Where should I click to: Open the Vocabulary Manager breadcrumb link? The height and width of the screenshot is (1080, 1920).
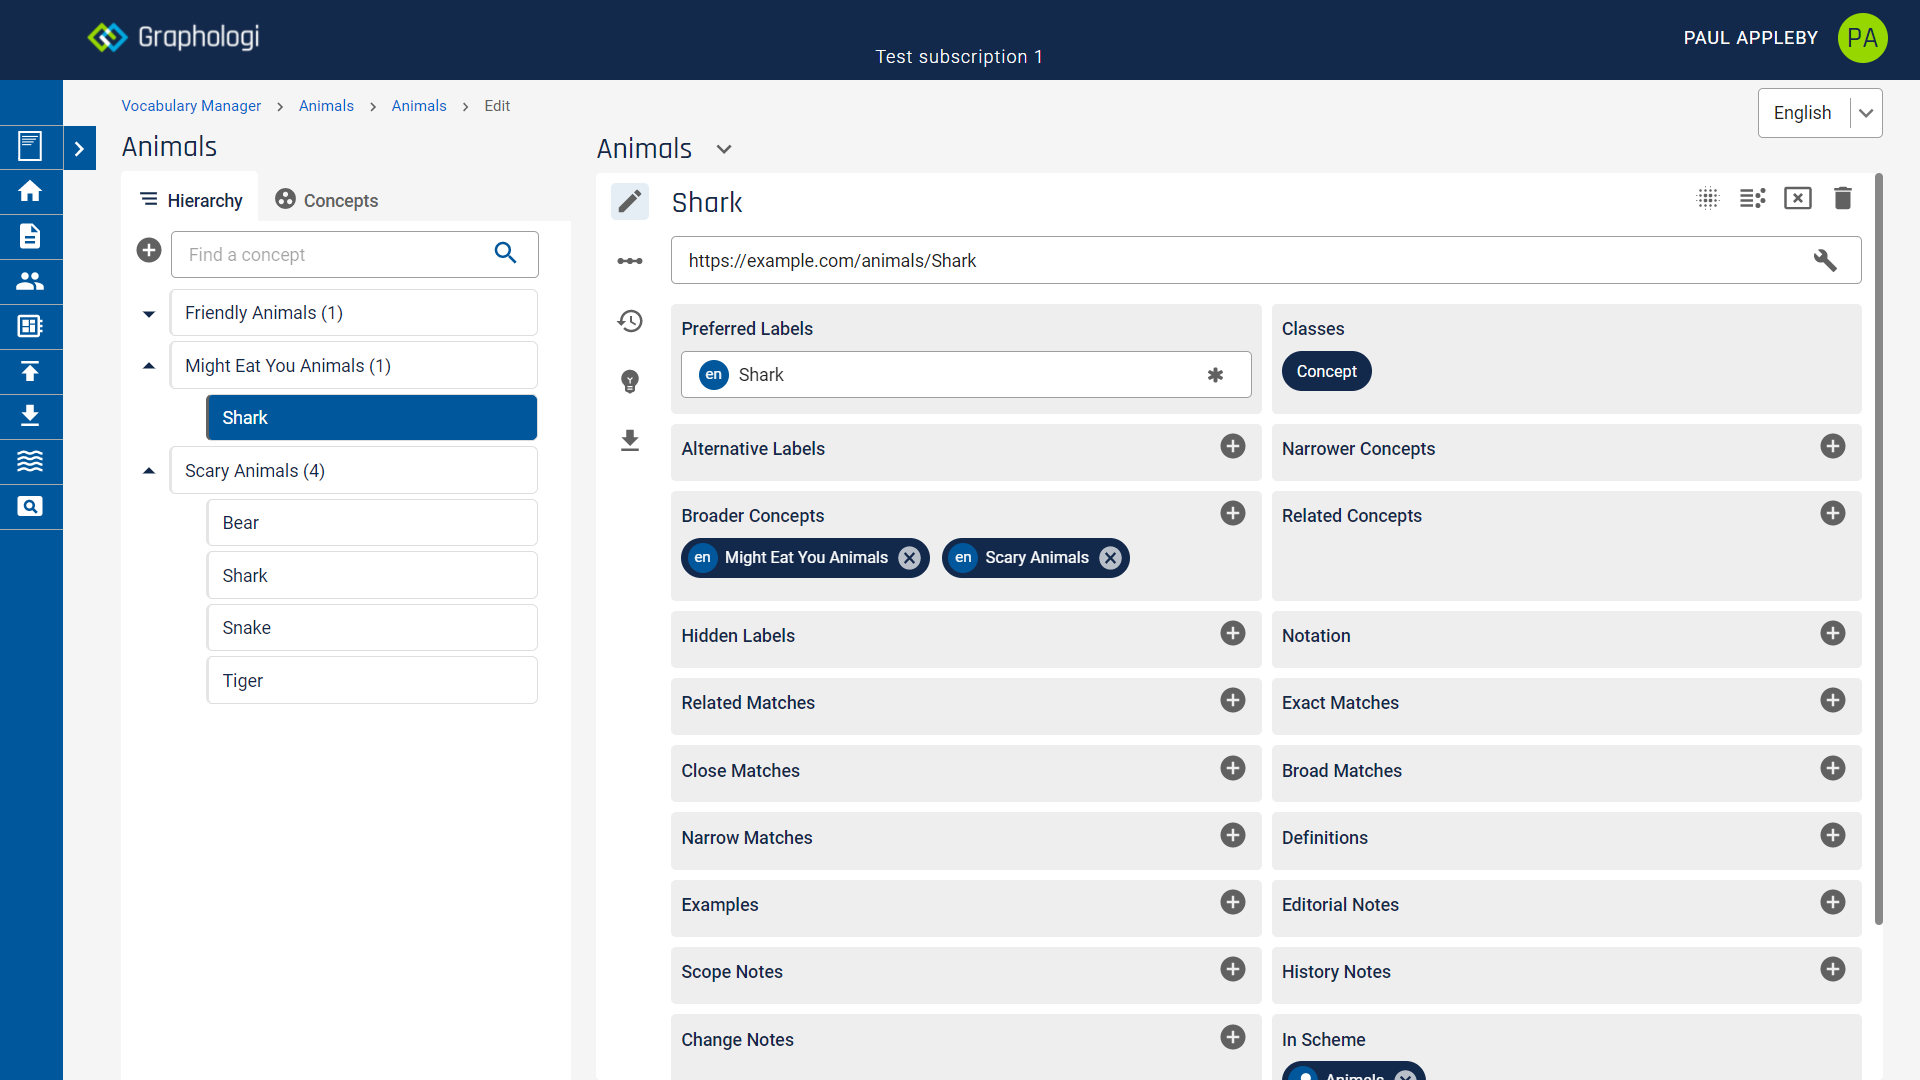(190, 105)
